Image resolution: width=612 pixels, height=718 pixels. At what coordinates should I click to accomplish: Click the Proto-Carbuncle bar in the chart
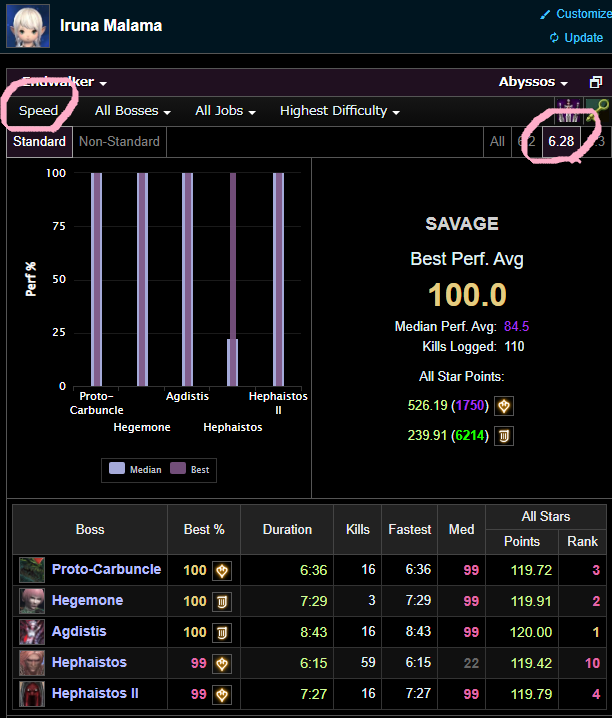[x=96, y=279]
